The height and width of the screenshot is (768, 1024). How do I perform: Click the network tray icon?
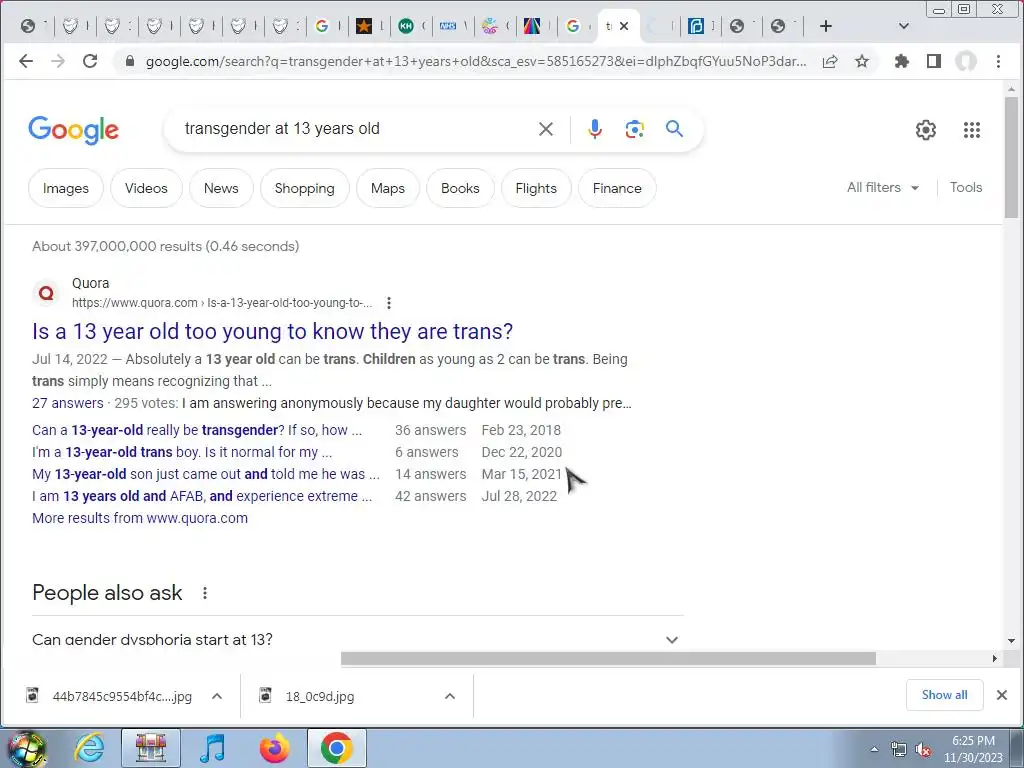pos(899,750)
